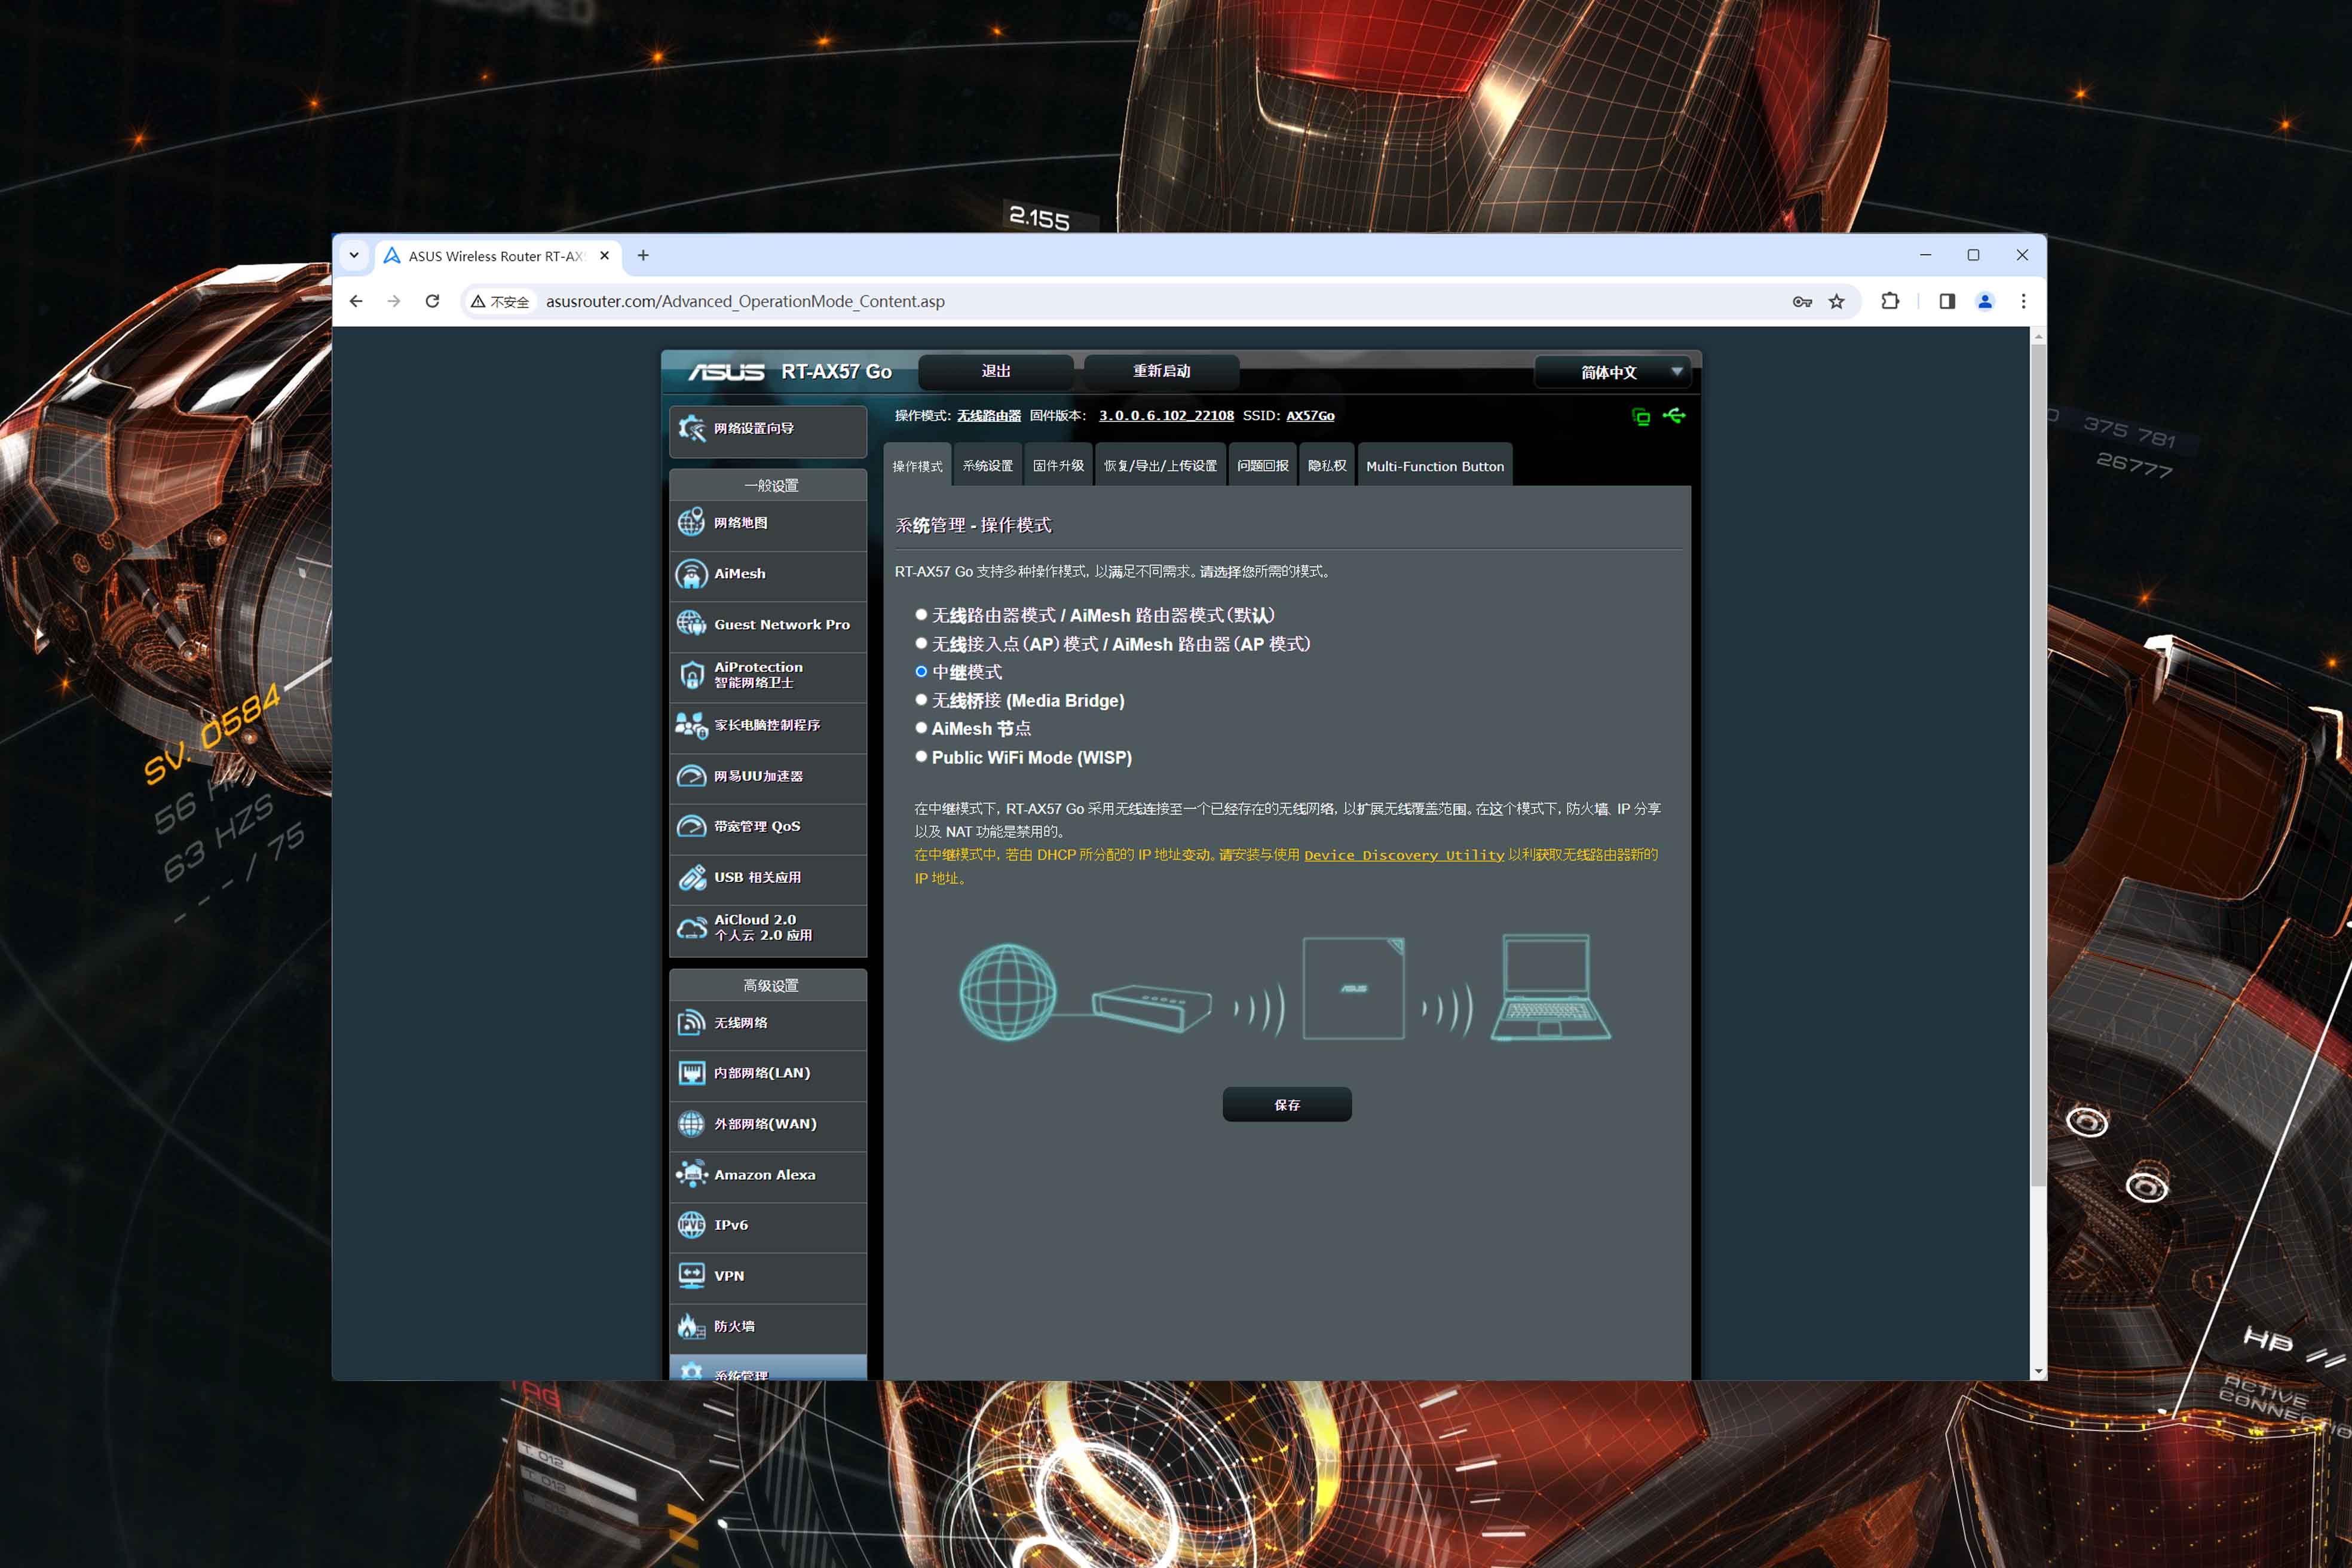The width and height of the screenshot is (2352, 1568).
Task: Open the Amazon Alexa icon
Action: [x=691, y=1174]
